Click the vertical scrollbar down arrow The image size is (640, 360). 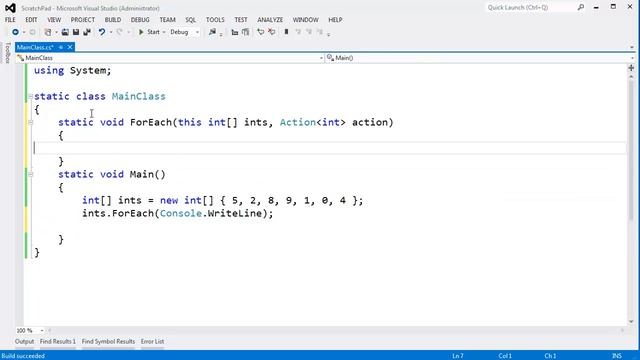click(631, 322)
